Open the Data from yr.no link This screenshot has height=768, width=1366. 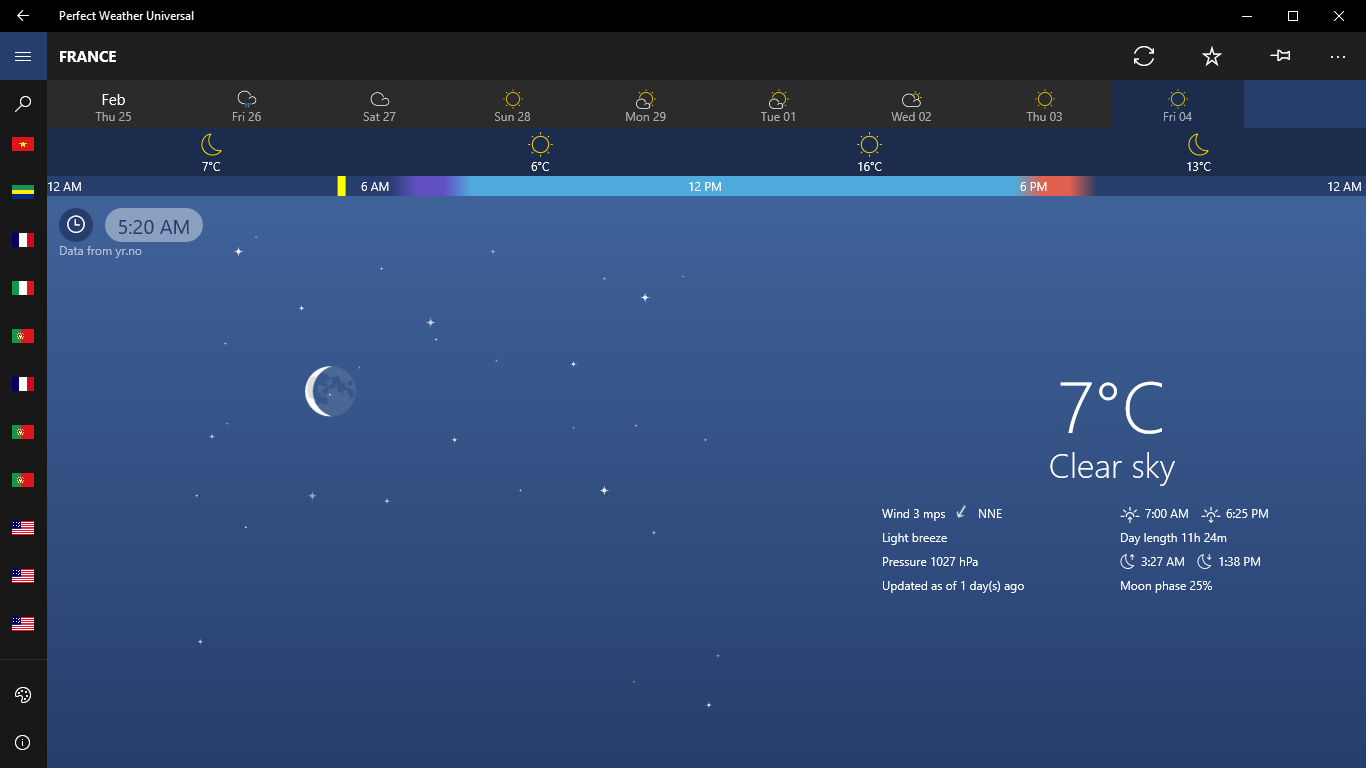99,250
